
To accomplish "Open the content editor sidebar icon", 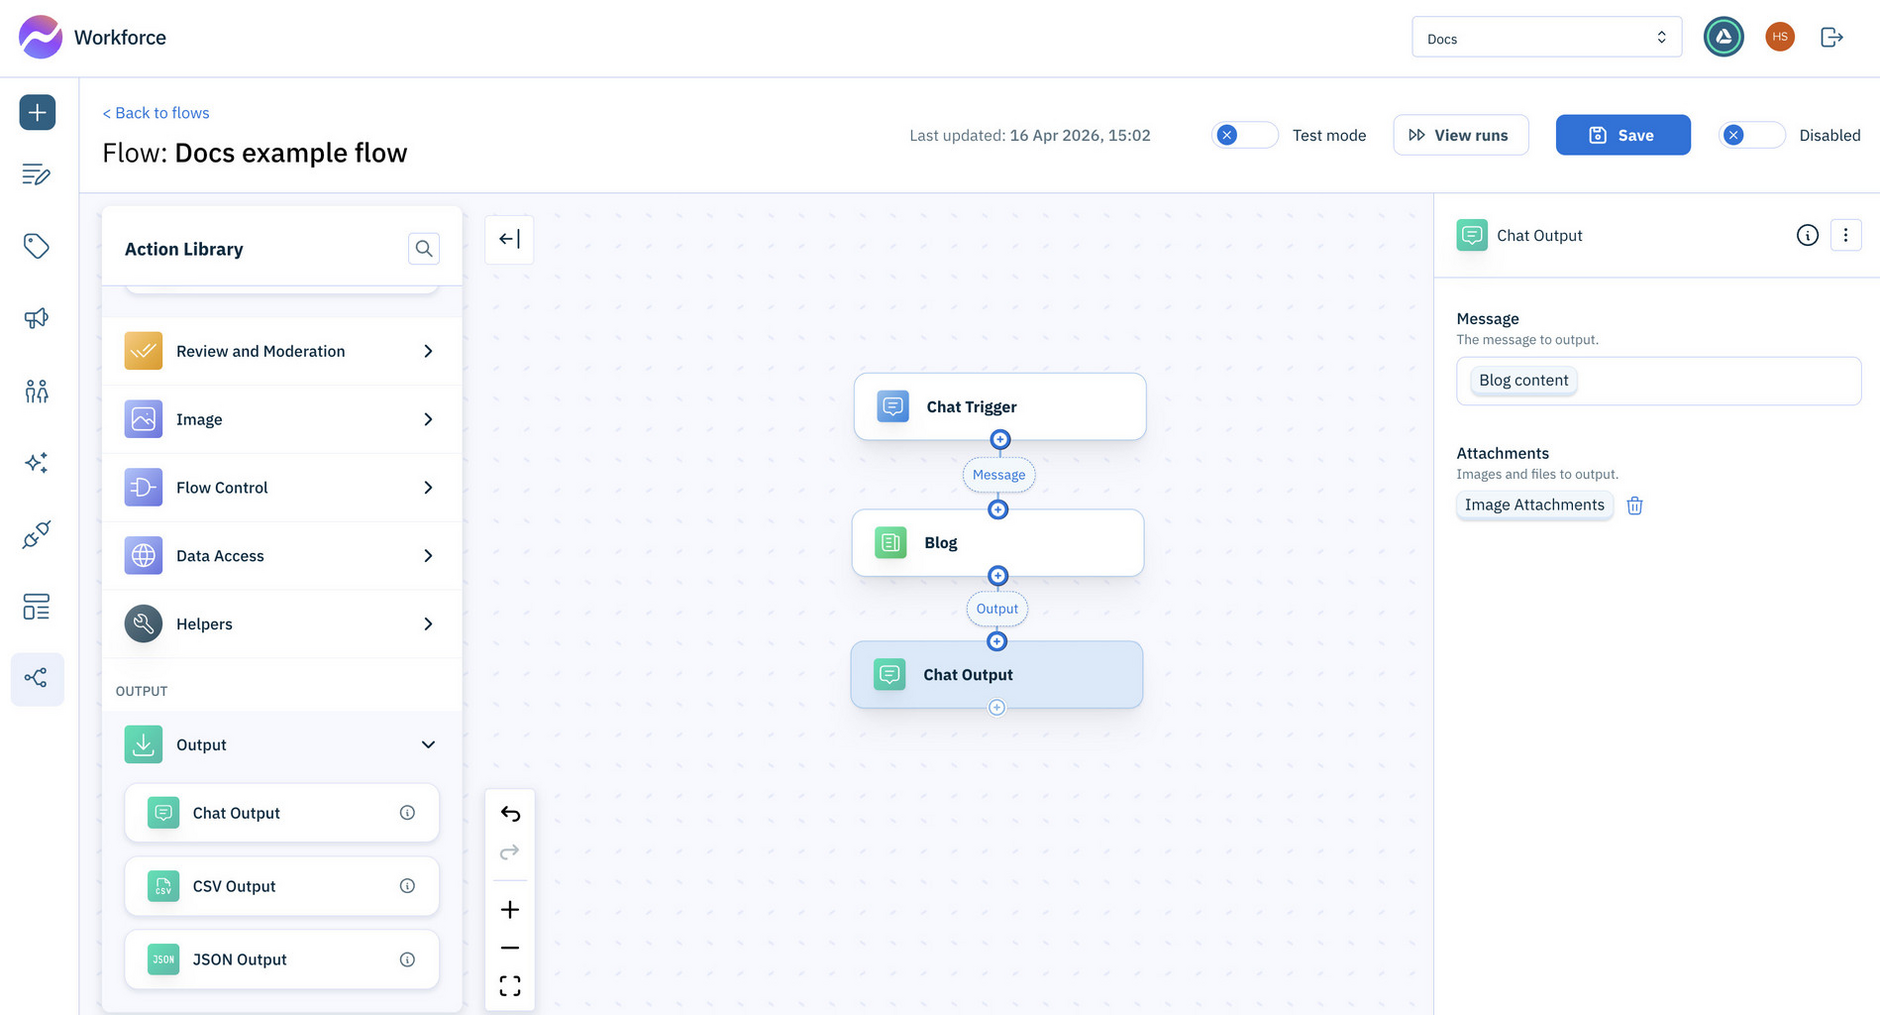I will click(37, 174).
